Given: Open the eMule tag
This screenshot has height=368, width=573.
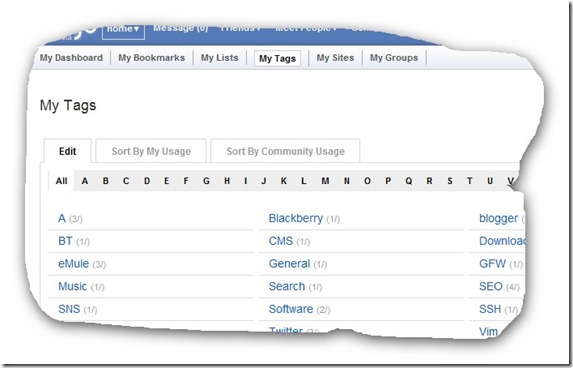Looking at the screenshot, I should click(x=73, y=264).
